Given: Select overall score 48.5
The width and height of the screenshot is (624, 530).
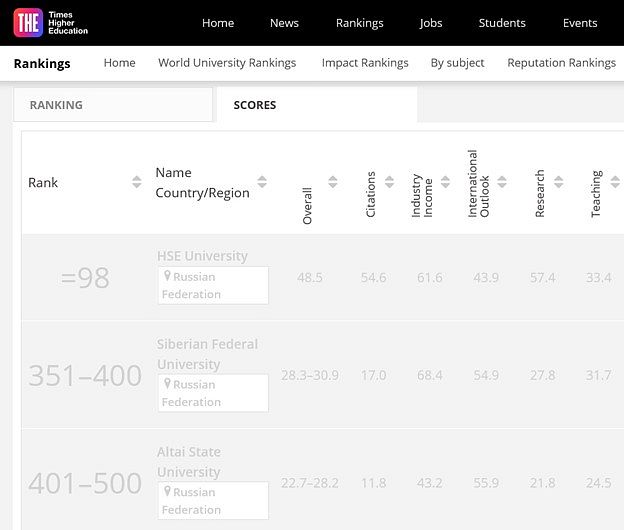Looking at the screenshot, I should [310, 277].
